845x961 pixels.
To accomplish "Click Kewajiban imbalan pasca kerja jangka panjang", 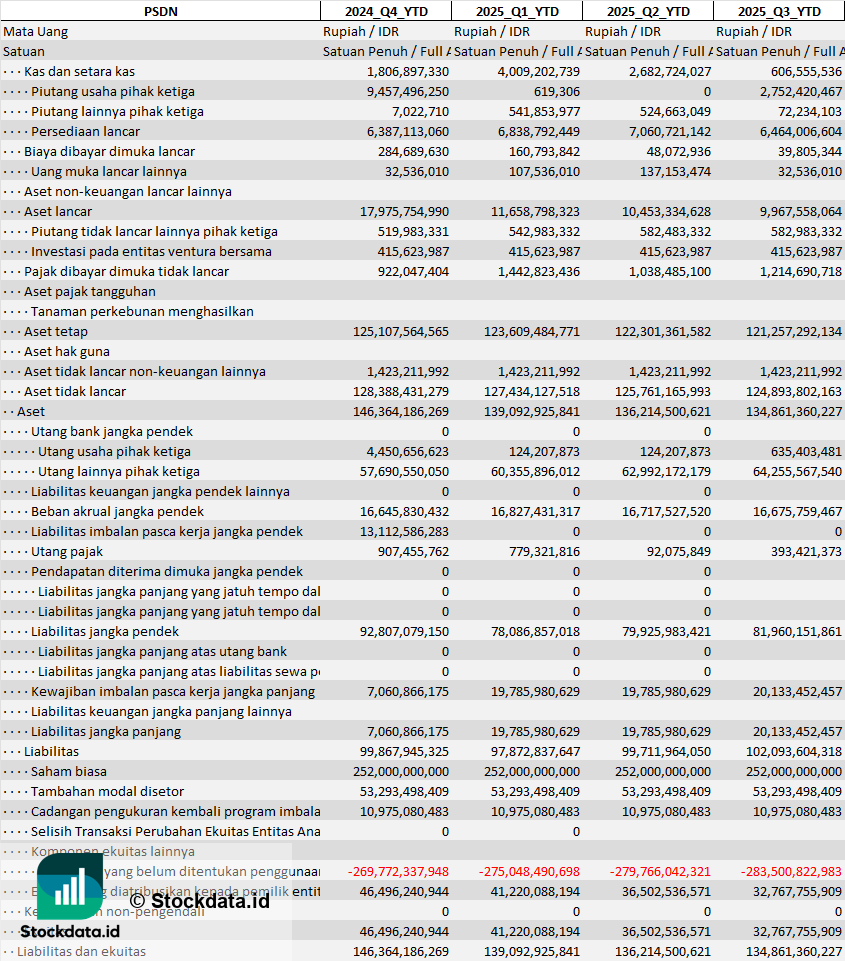I will 173,692.
